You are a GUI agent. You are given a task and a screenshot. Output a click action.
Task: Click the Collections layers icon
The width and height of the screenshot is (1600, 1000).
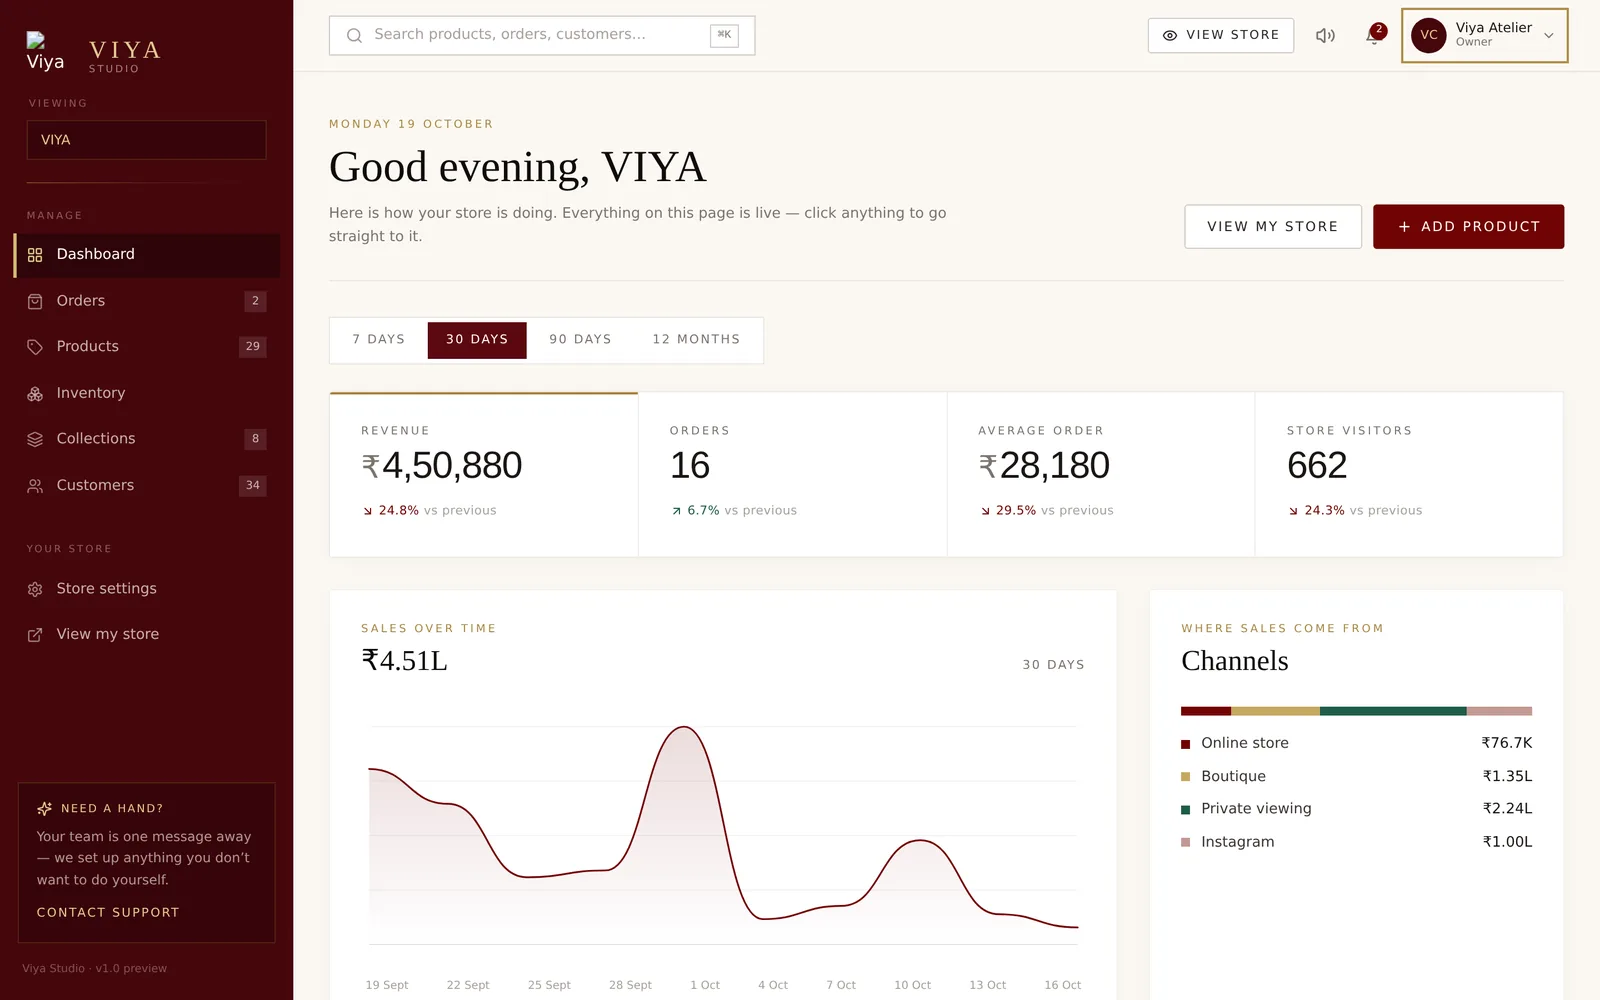click(35, 439)
